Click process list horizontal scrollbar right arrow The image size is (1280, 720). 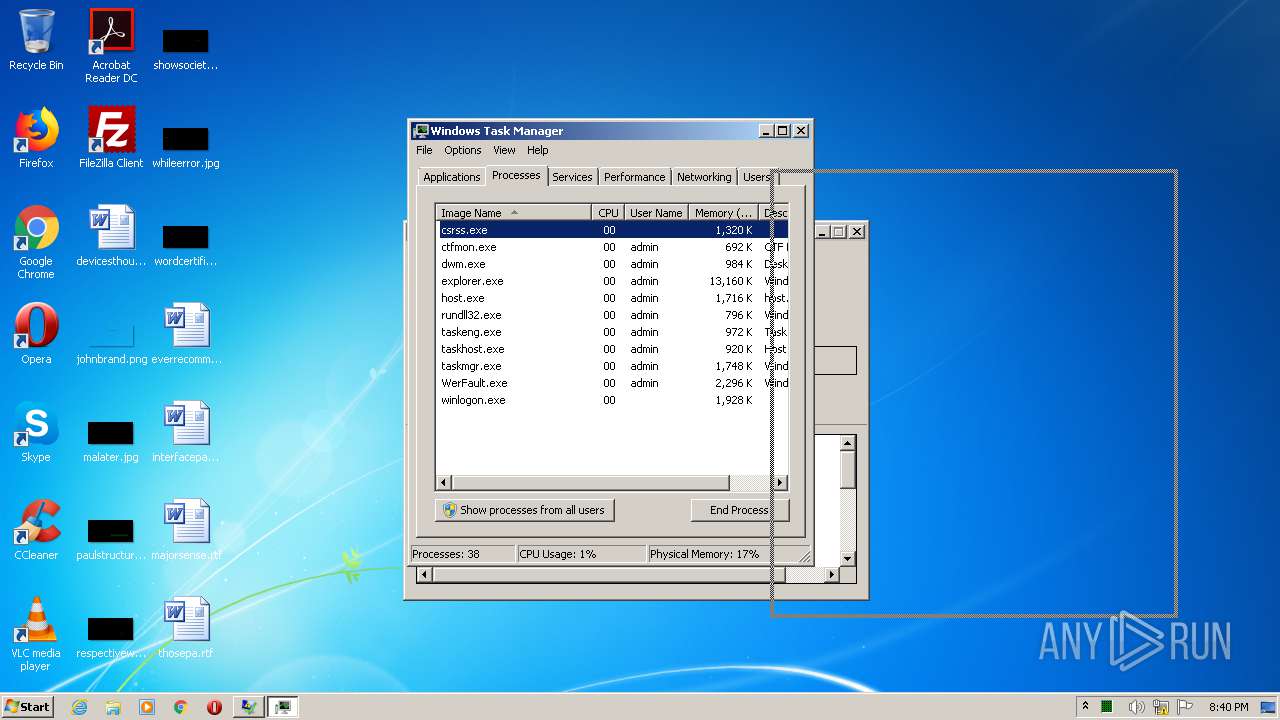tap(780, 482)
